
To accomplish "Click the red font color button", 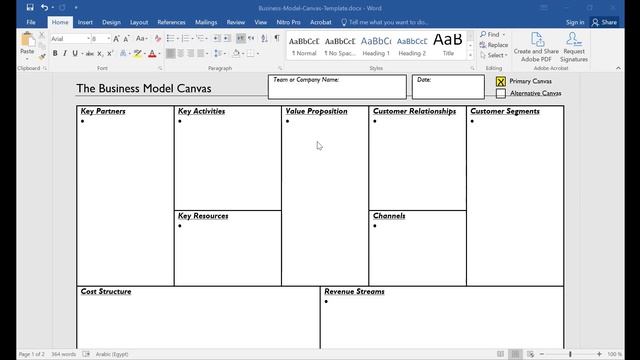I will [x=152, y=53].
